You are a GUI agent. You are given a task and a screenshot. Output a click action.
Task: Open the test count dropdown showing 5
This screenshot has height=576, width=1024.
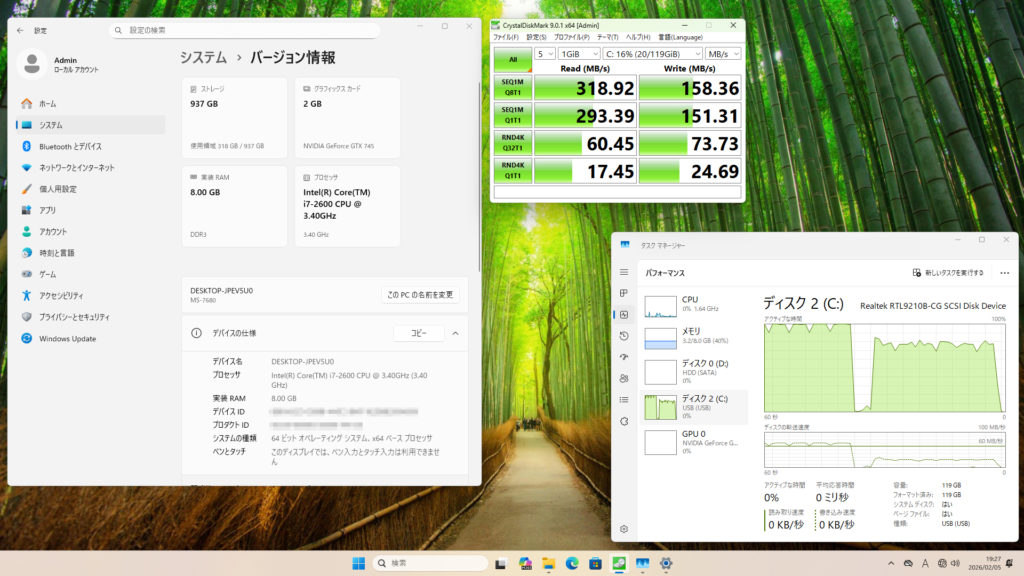pos(545,53)
